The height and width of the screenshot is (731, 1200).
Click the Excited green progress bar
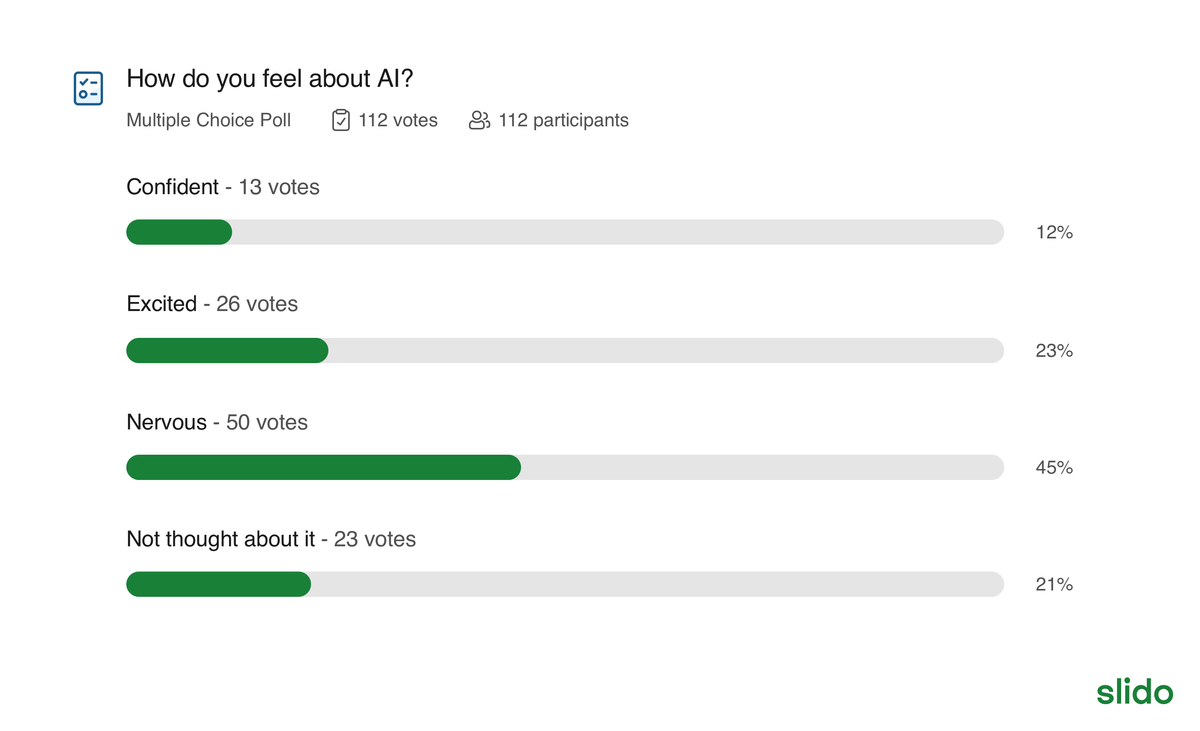click(227, 350)
